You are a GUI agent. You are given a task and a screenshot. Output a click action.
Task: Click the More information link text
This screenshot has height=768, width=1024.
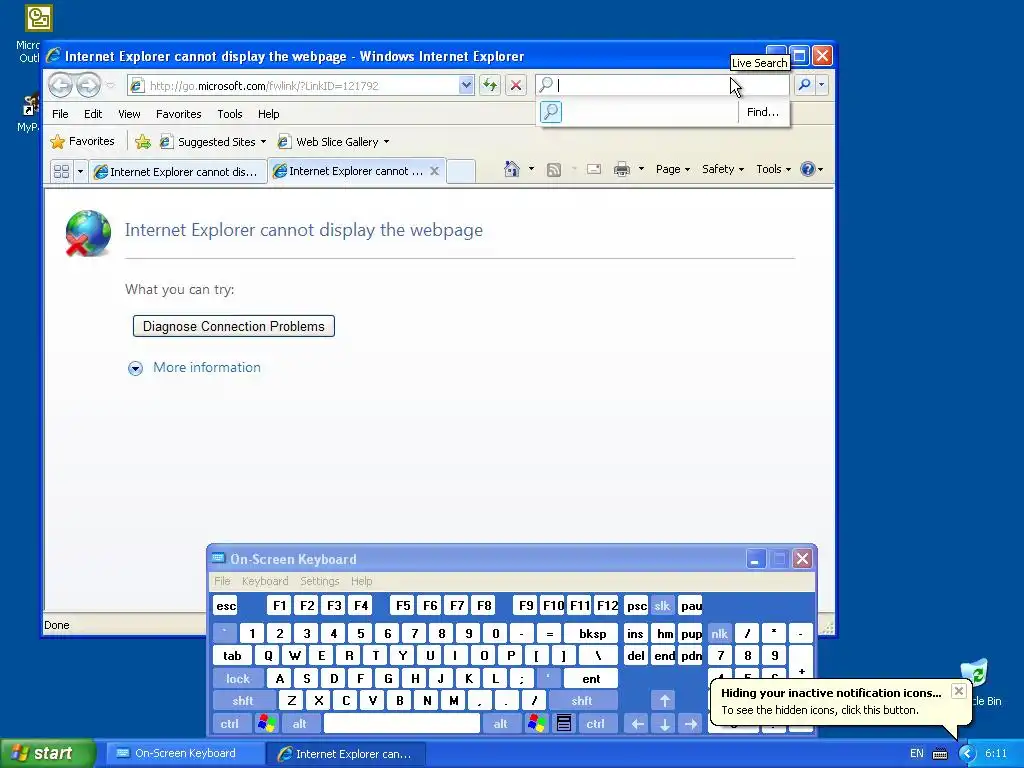pos(207,367)
